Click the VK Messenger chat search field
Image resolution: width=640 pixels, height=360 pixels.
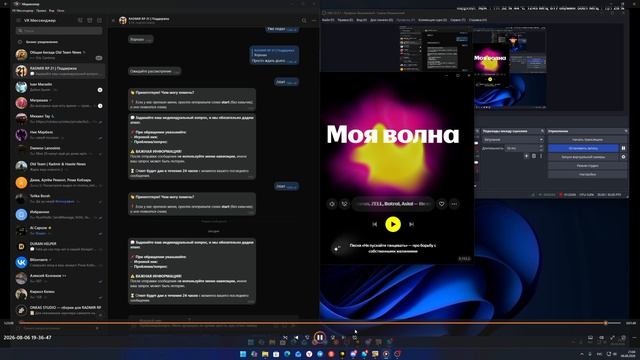click(59, 31)
